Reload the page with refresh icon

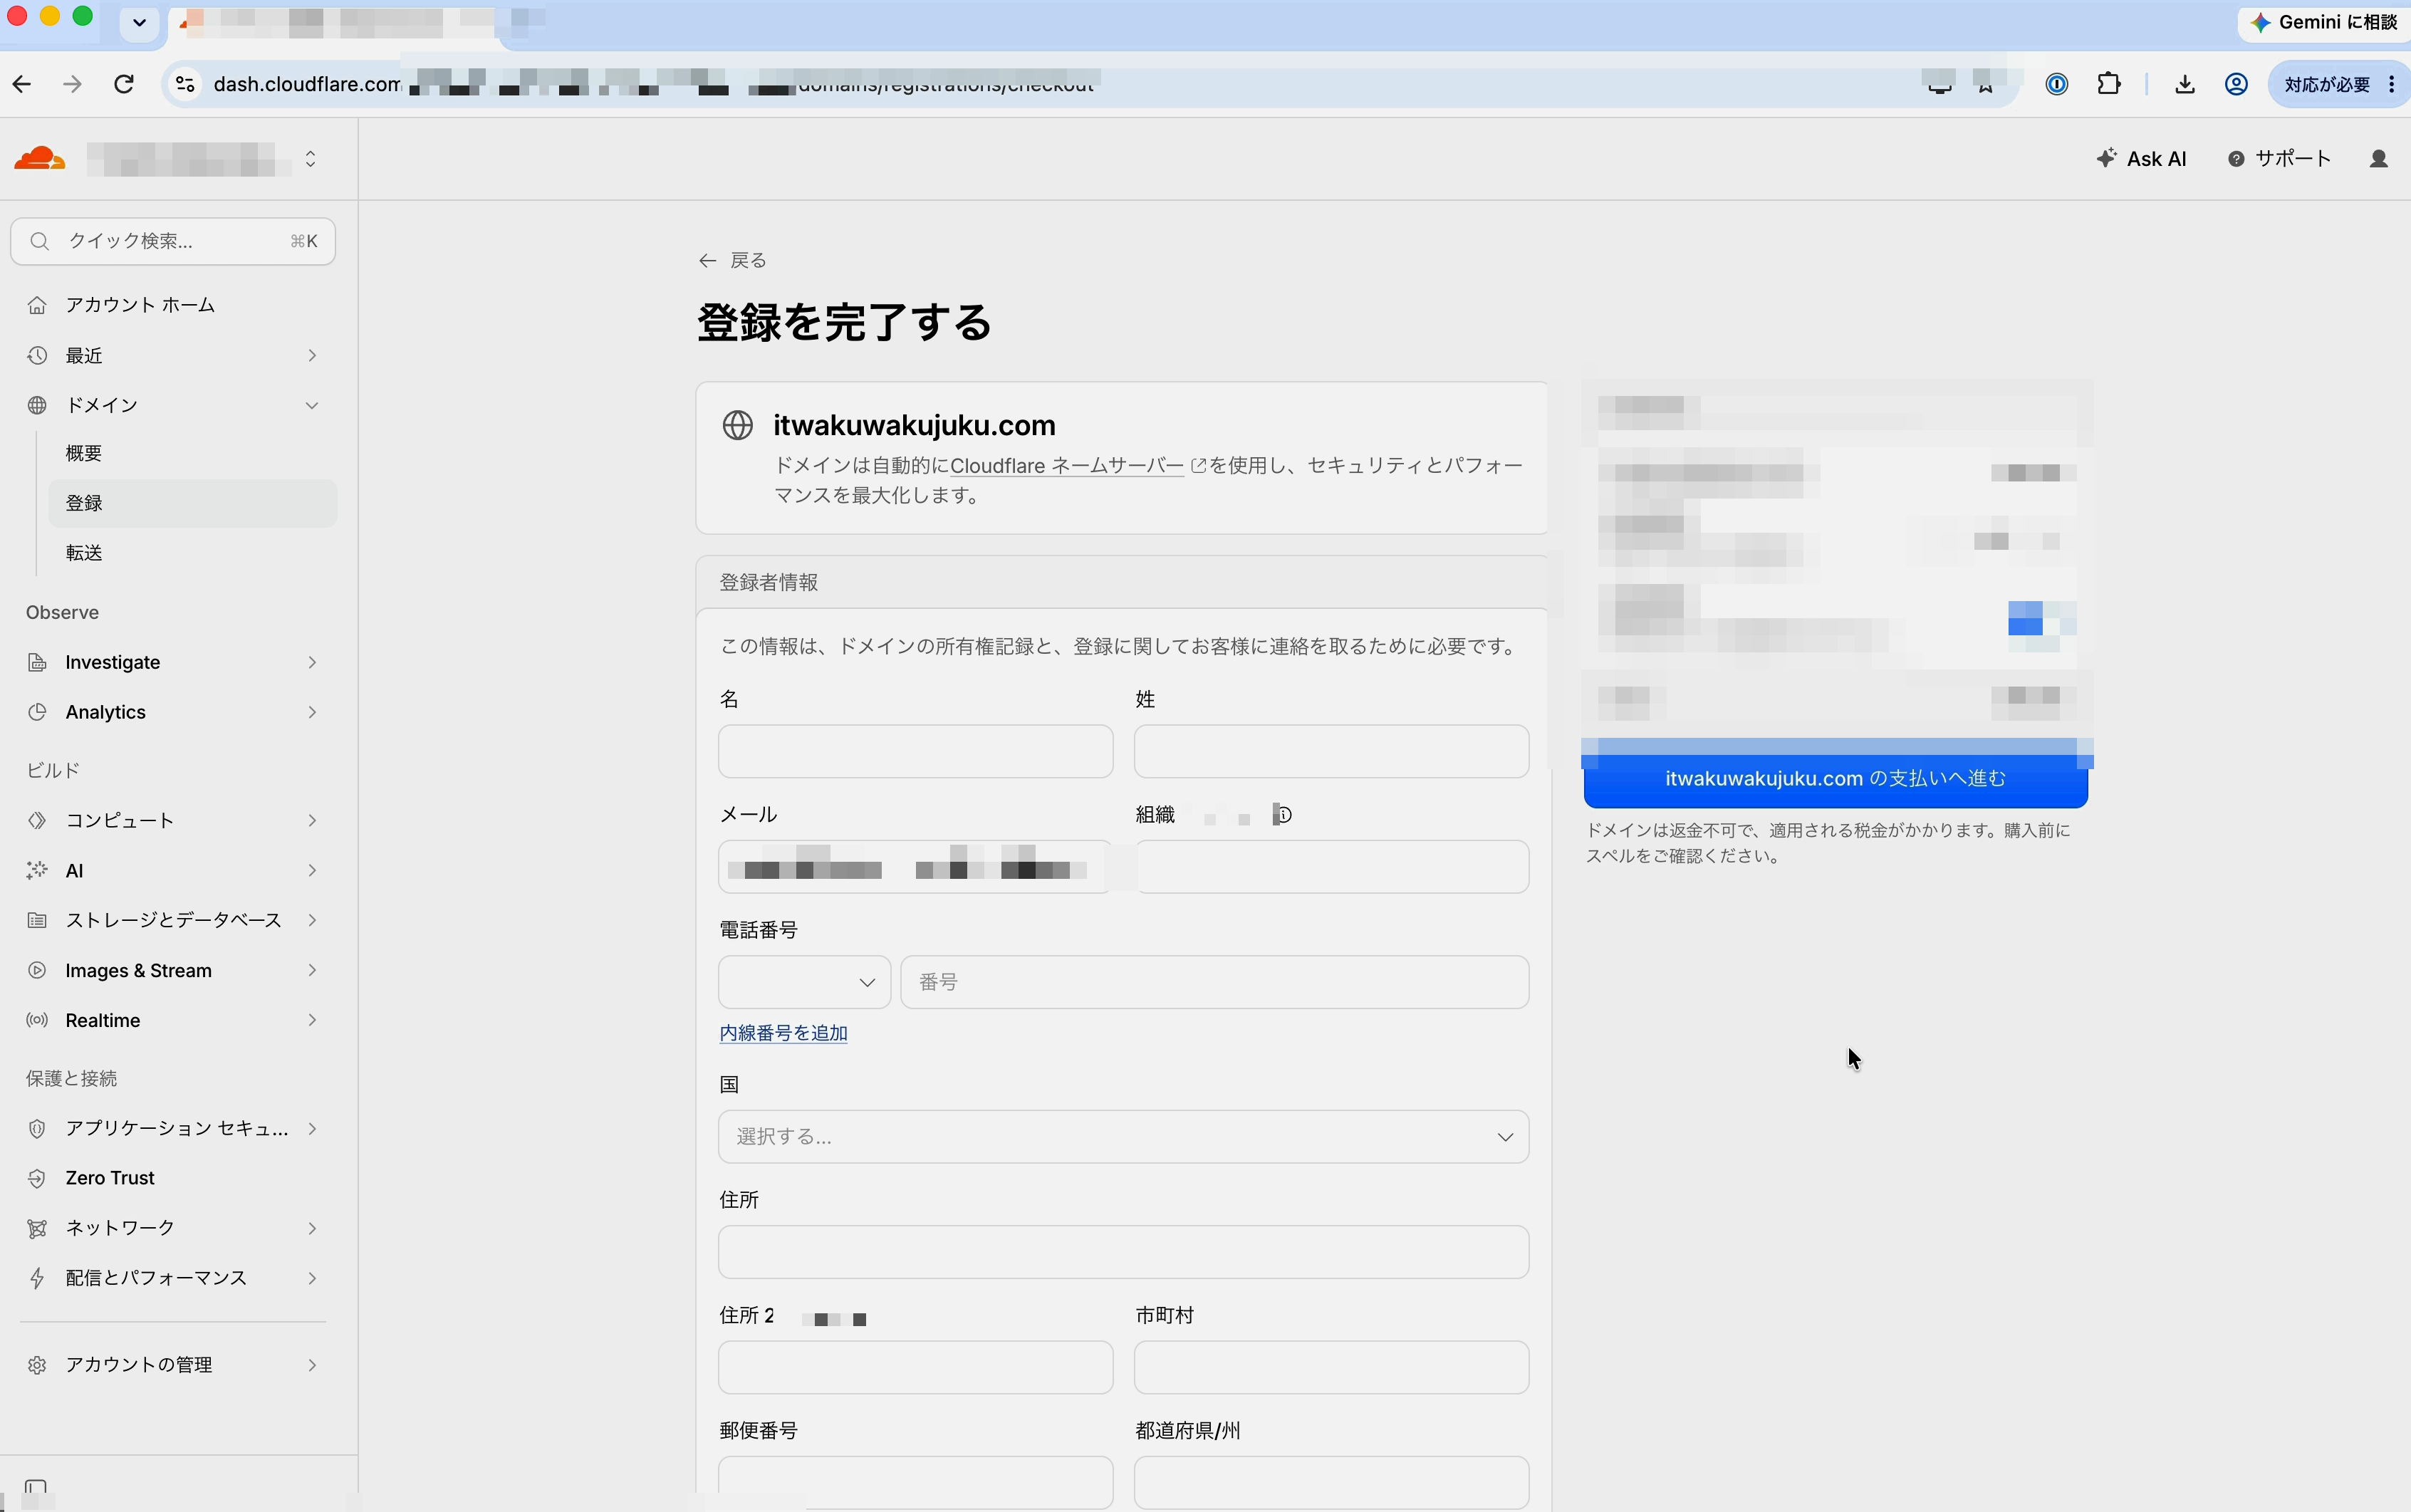tap(124, 84)
